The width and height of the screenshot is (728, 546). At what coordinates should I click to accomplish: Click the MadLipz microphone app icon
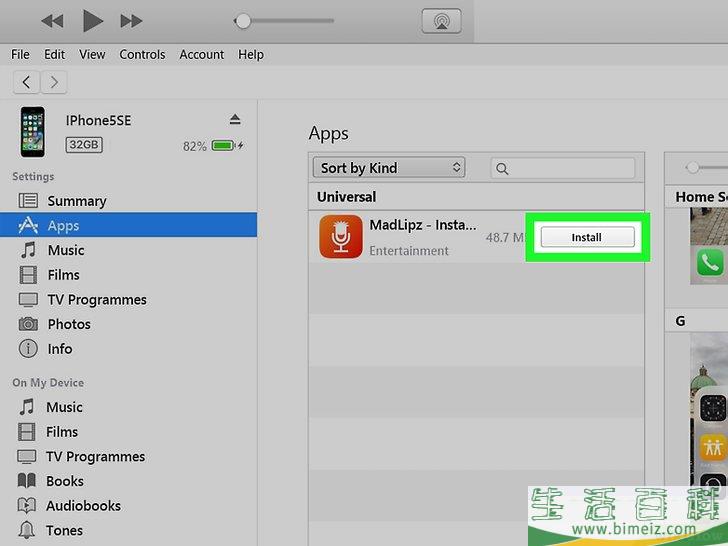pyautogui.click(x=341, y=236)
